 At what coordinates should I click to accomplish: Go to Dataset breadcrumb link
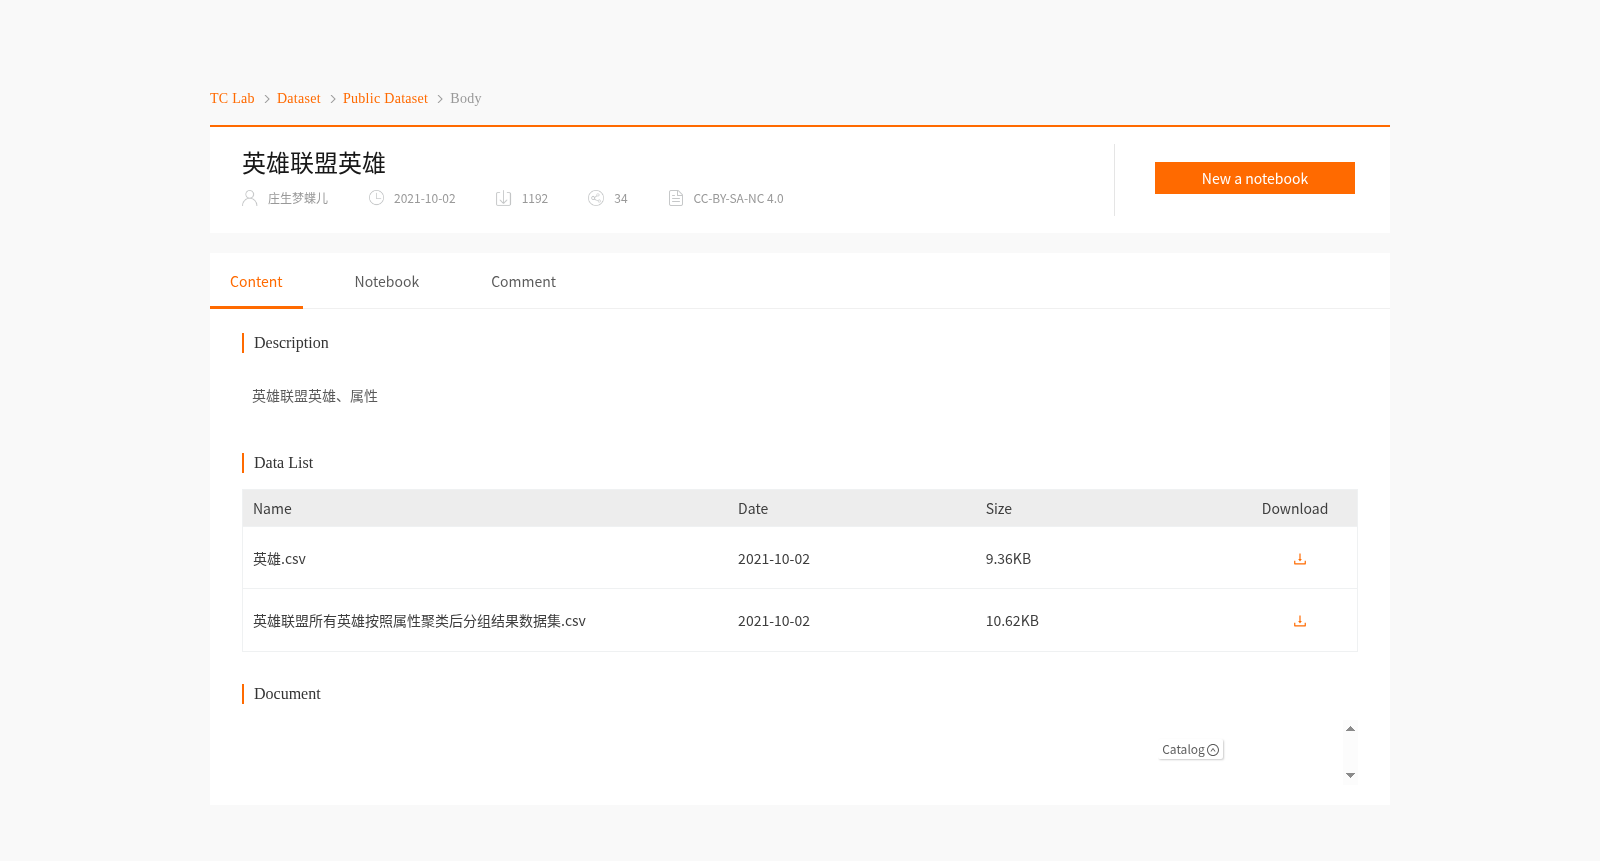[x=299, y=98]
